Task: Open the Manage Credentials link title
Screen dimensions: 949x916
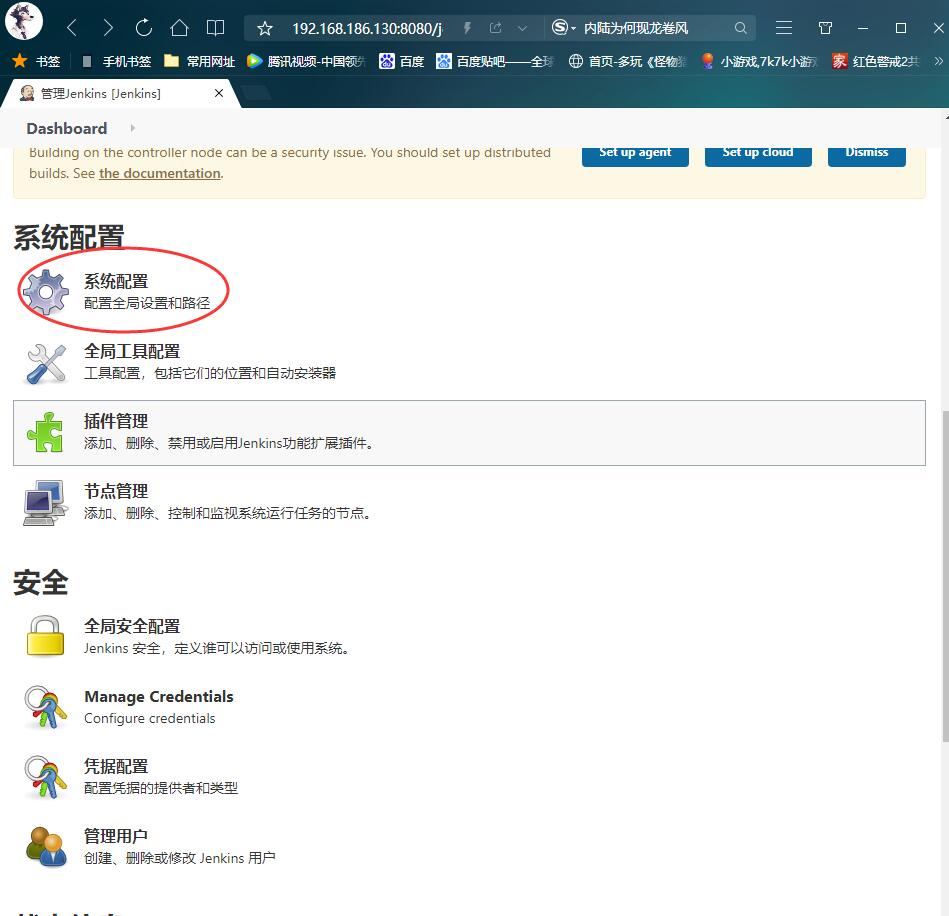Action: coord(159,696)
